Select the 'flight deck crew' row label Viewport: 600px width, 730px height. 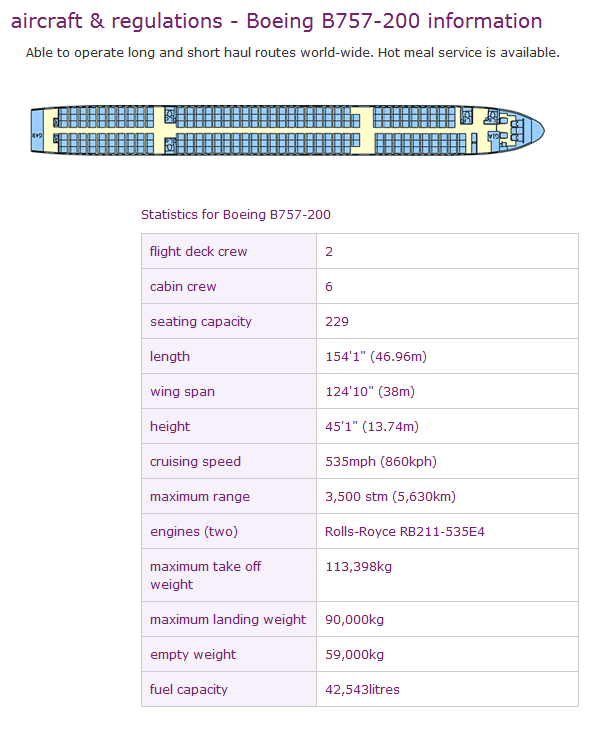[x=199, y=251]
